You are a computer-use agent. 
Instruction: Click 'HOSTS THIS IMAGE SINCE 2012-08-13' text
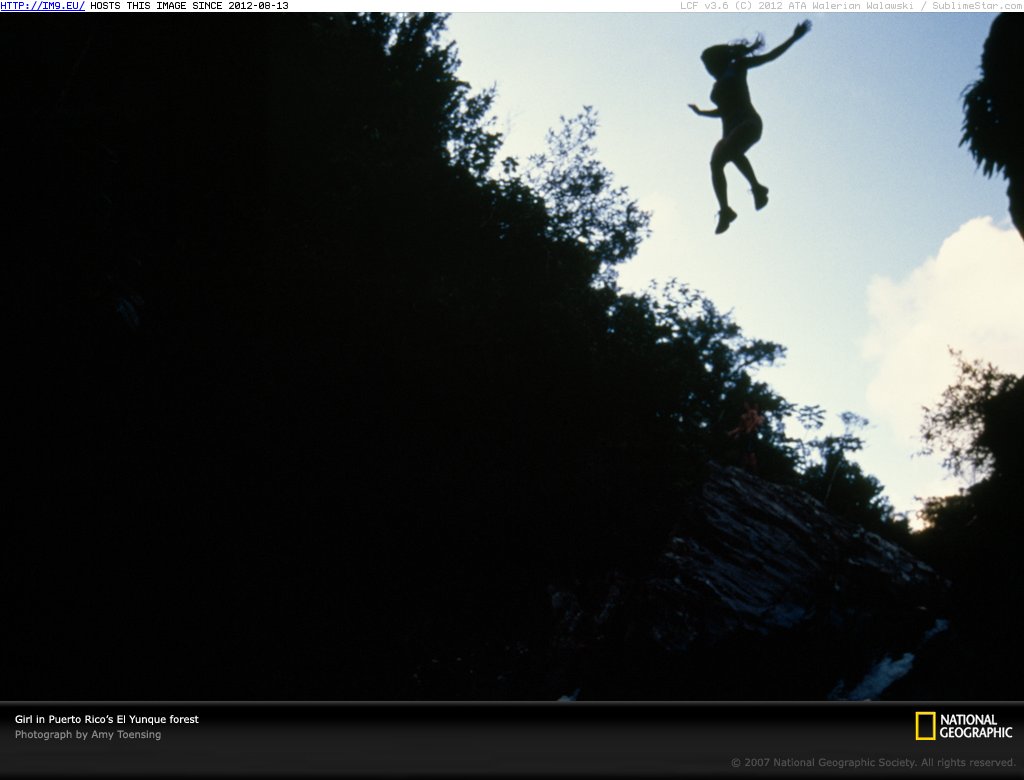point(189,6)
